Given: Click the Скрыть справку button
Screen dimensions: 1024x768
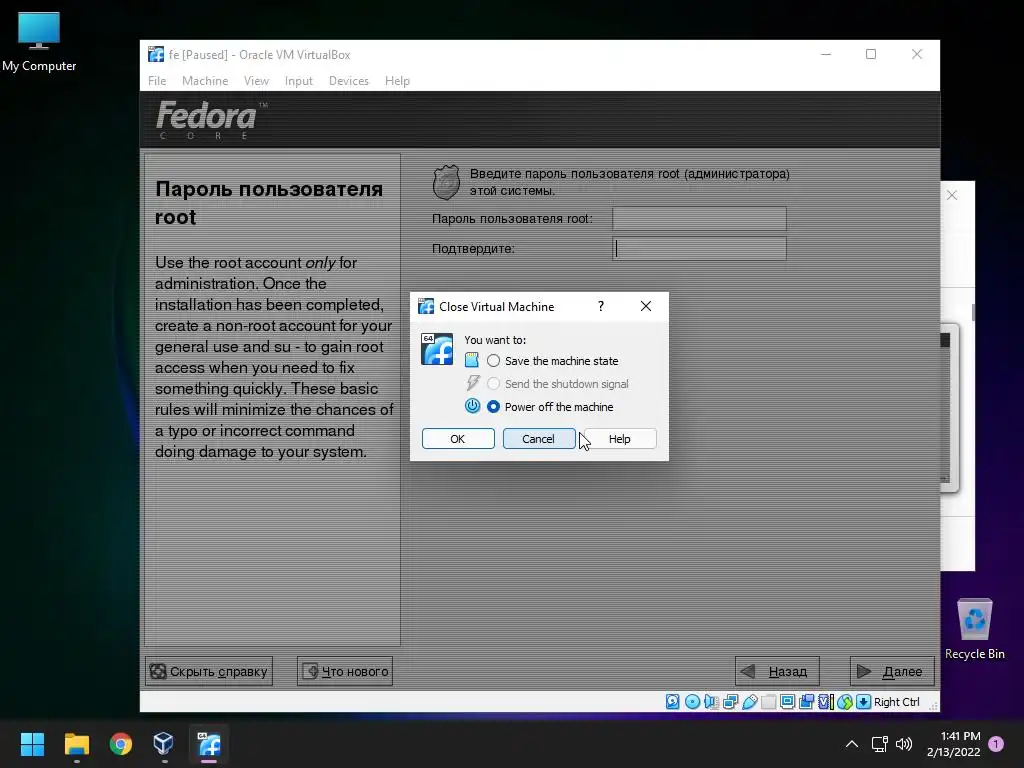Looking at the screenshot, I should click(209, 671).
